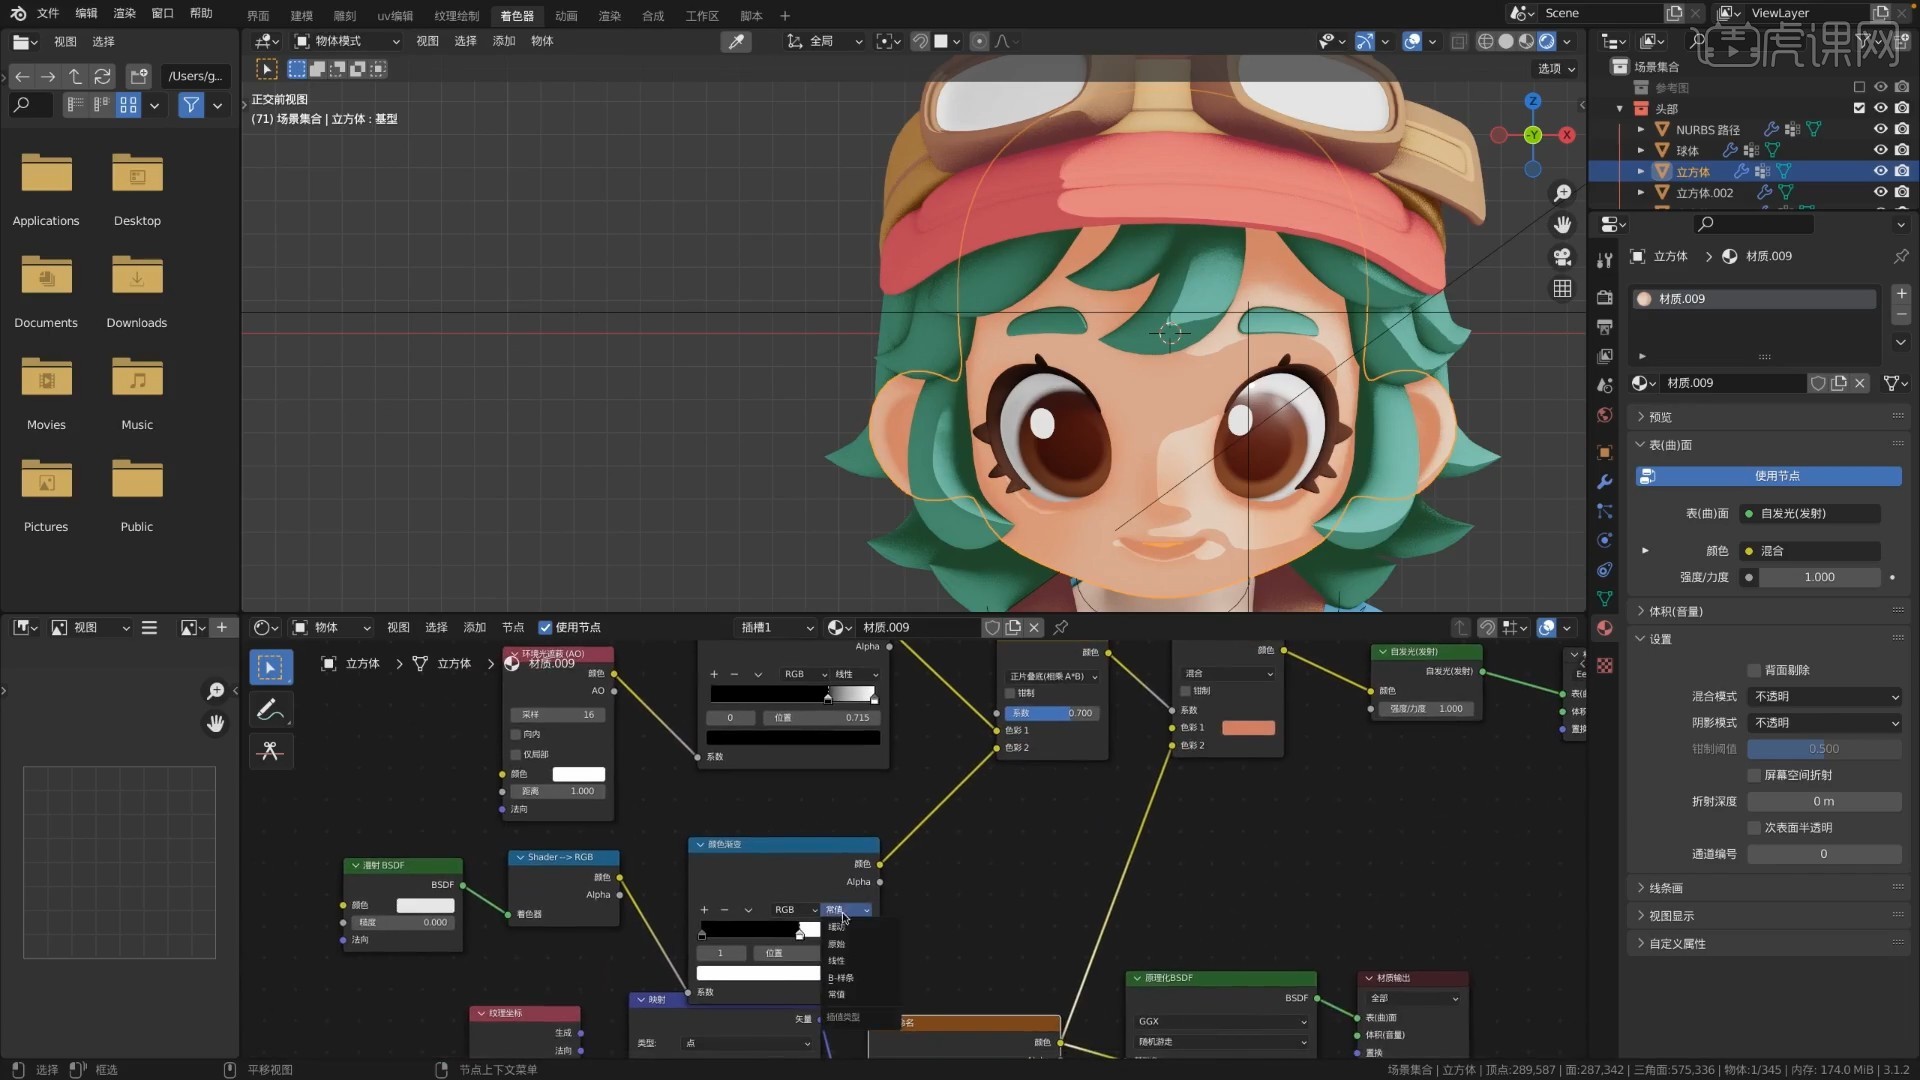This screenshot has width=1920, height=1080.
Task: Switch to the 渲染 workspace tab
Action: click(609, 16)
